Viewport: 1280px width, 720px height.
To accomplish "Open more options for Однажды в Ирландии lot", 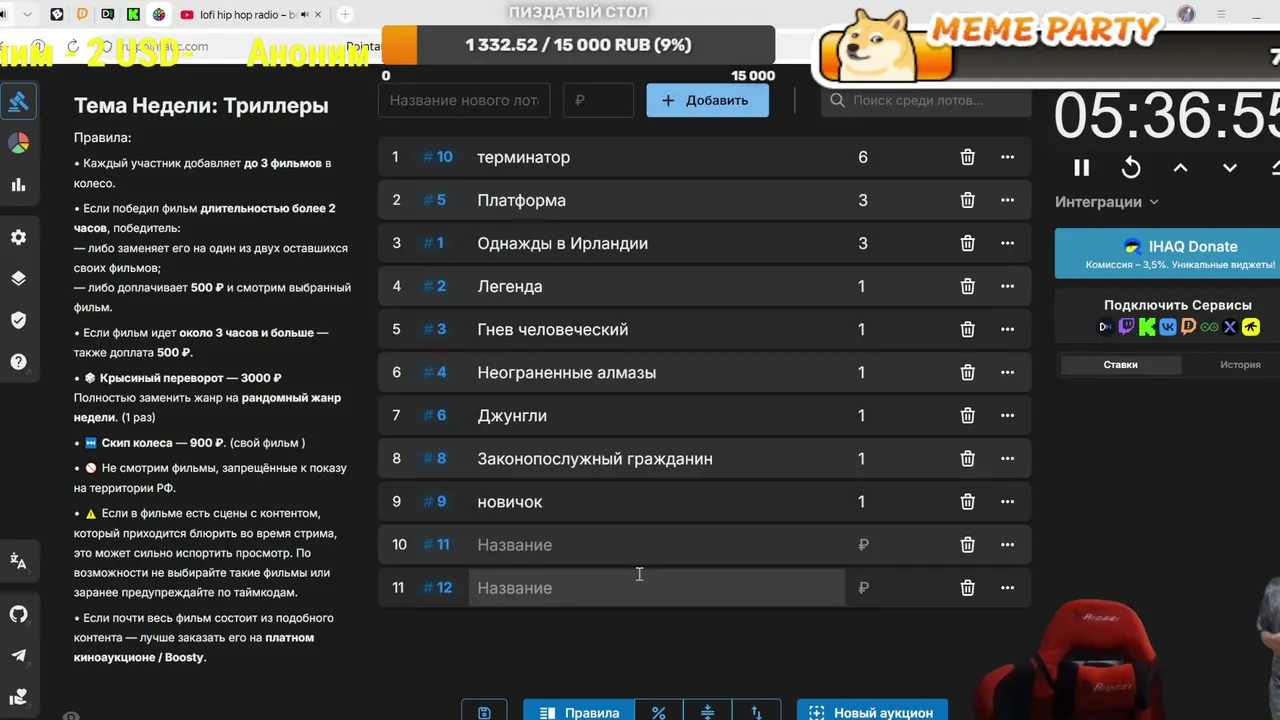I will point(1007,243).
